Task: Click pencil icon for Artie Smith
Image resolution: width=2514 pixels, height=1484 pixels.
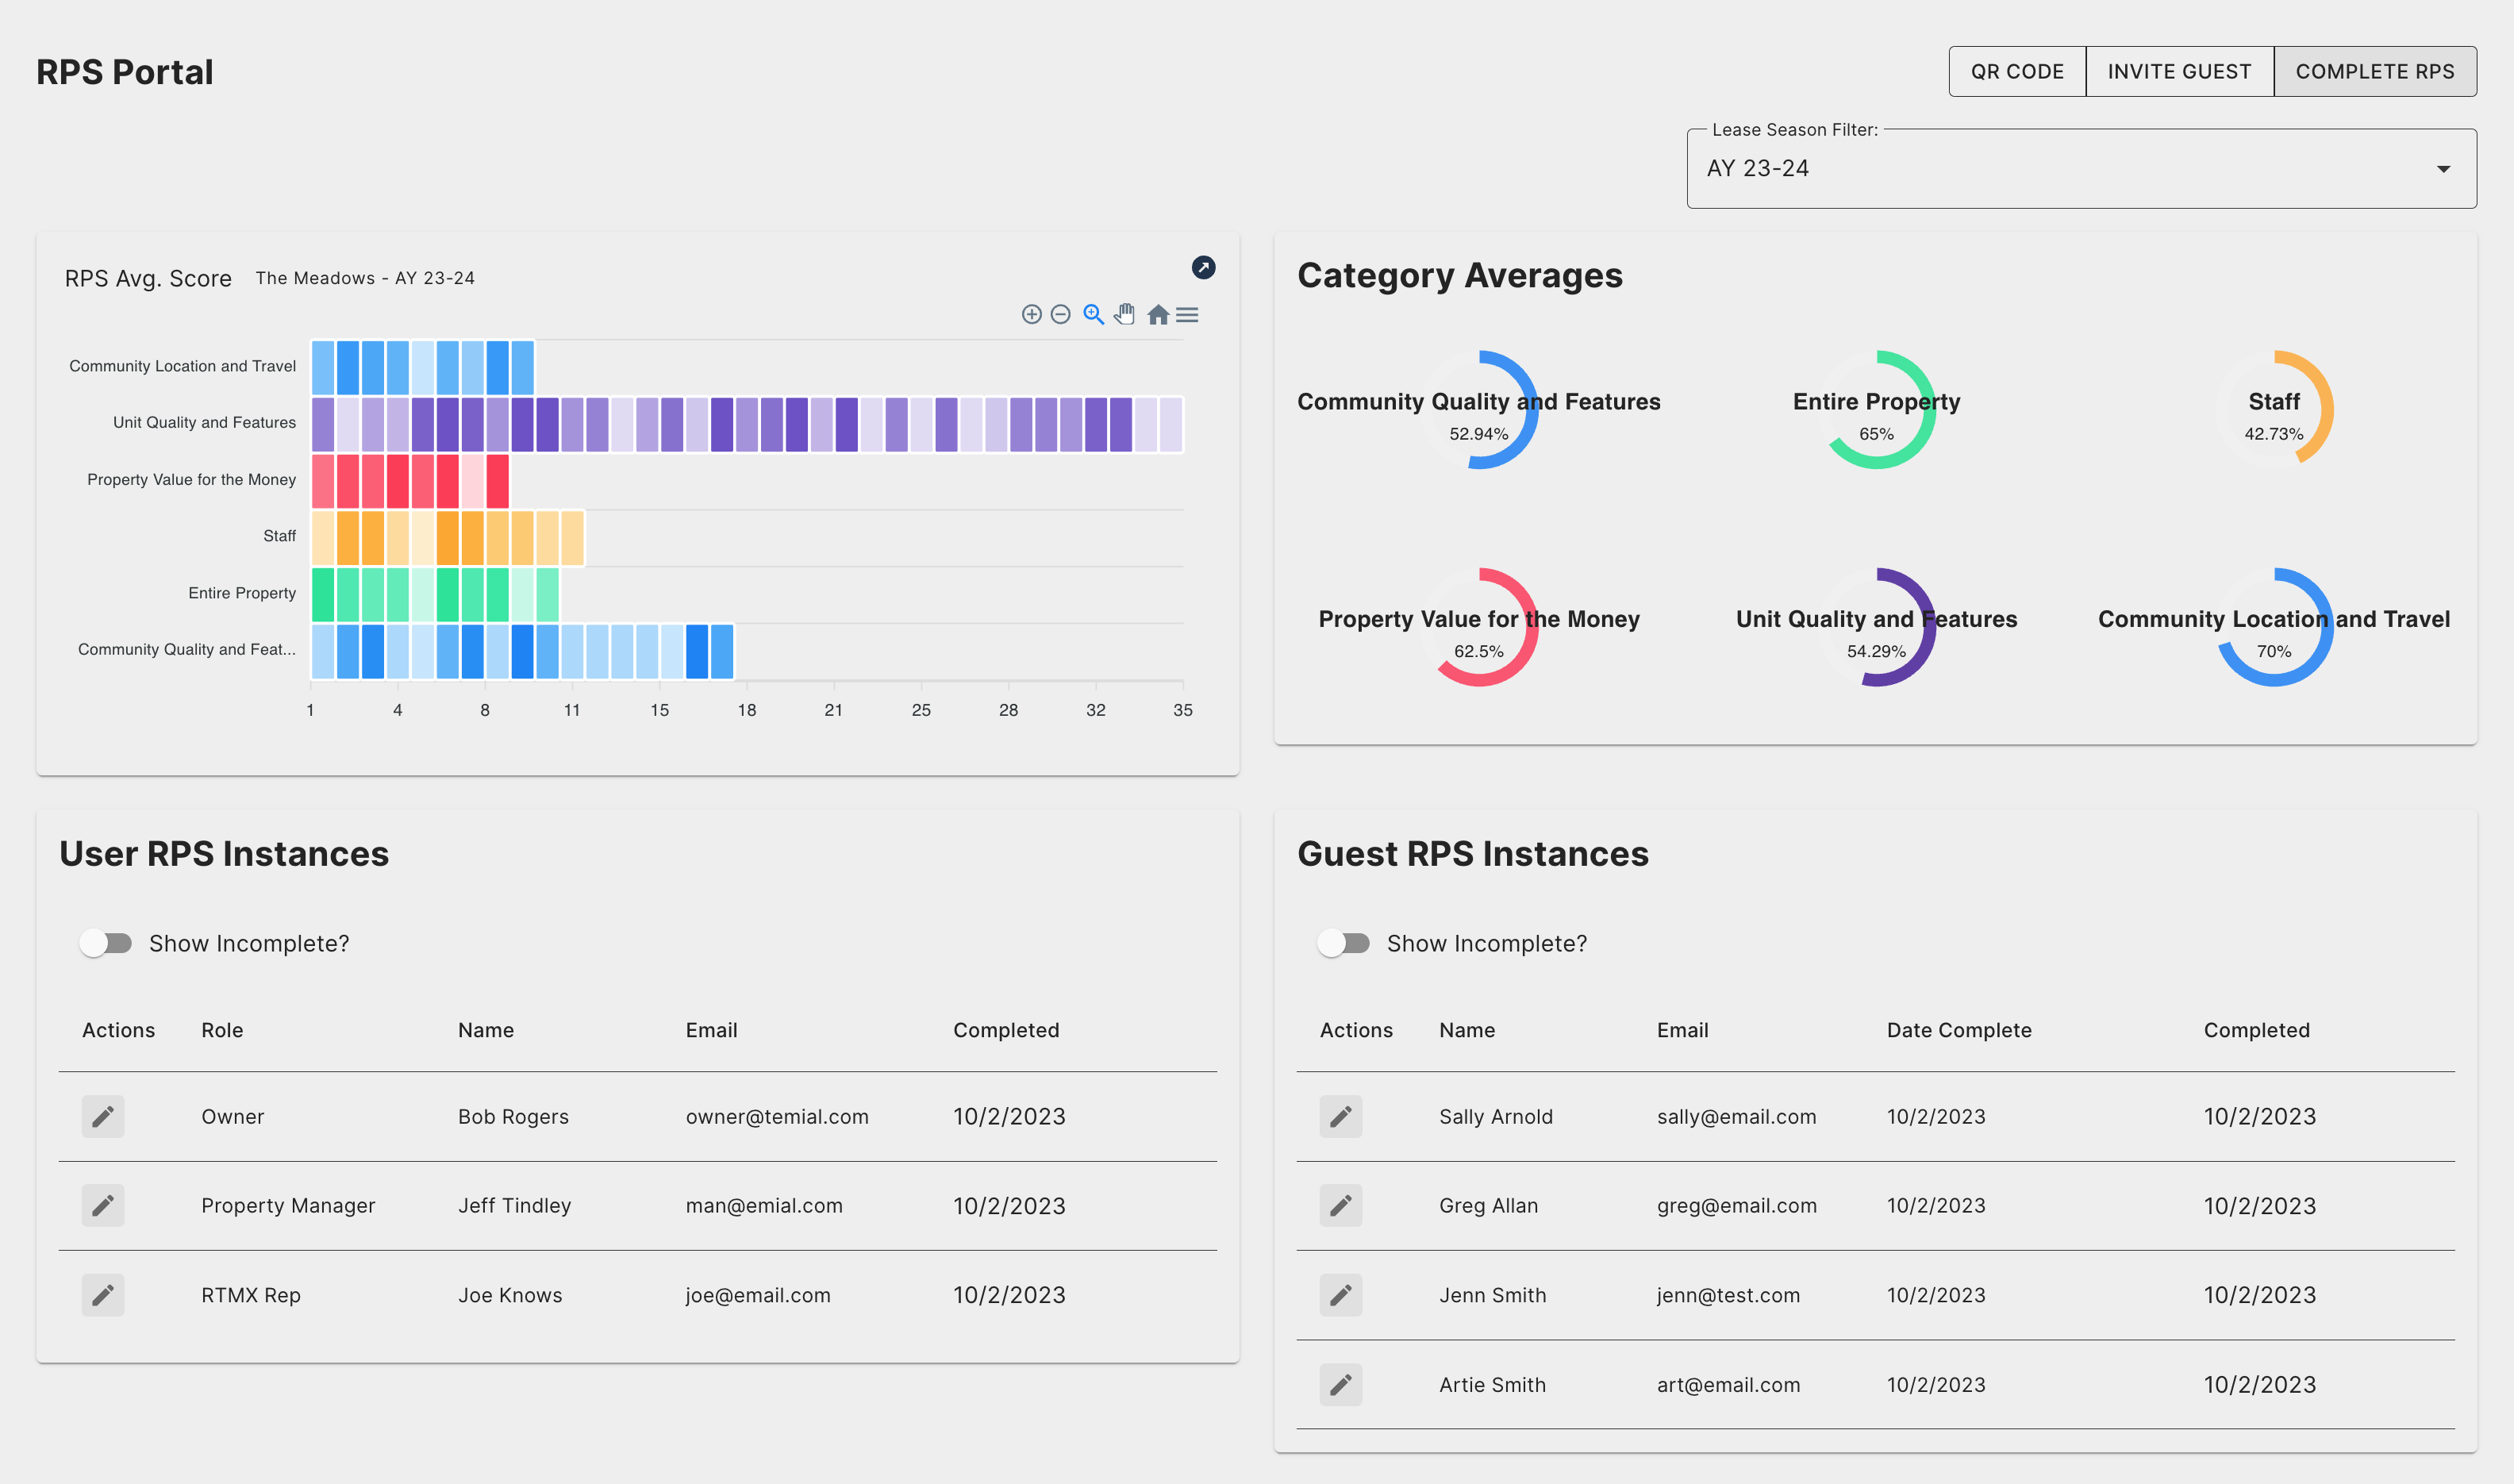Action: 1340,1384
